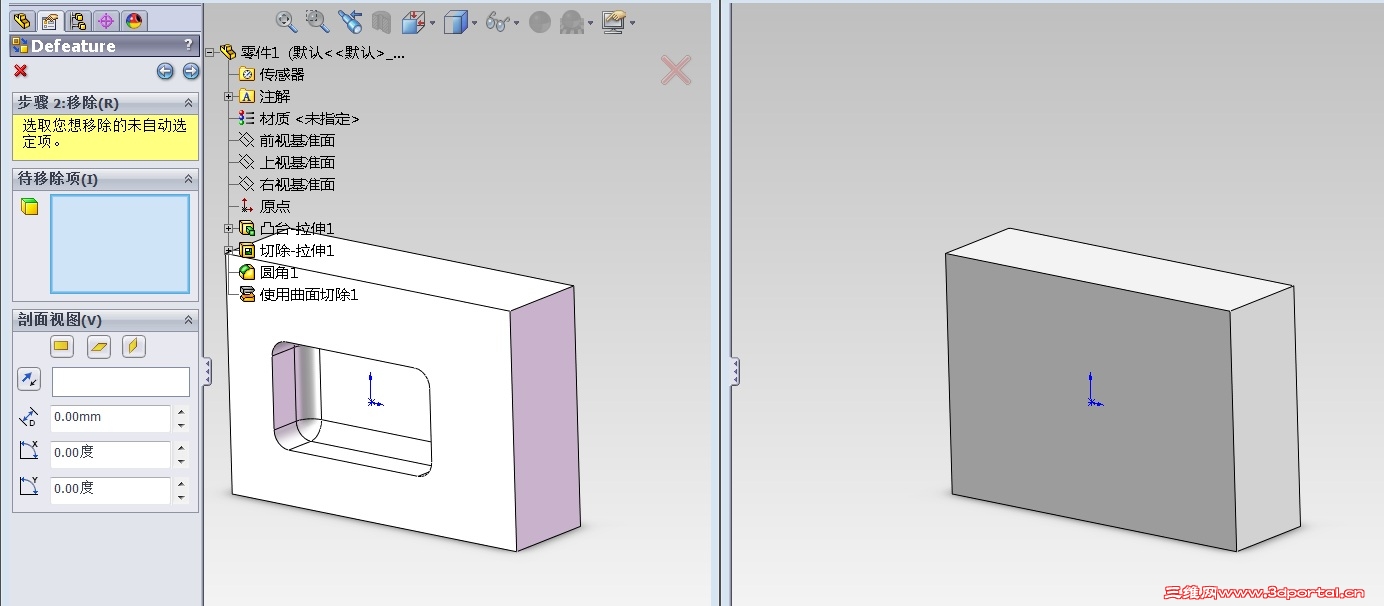The width and height of the screenshot is (1384, 606).
Task: Advance to next Defeature step
Action: (x=190, y=71)
